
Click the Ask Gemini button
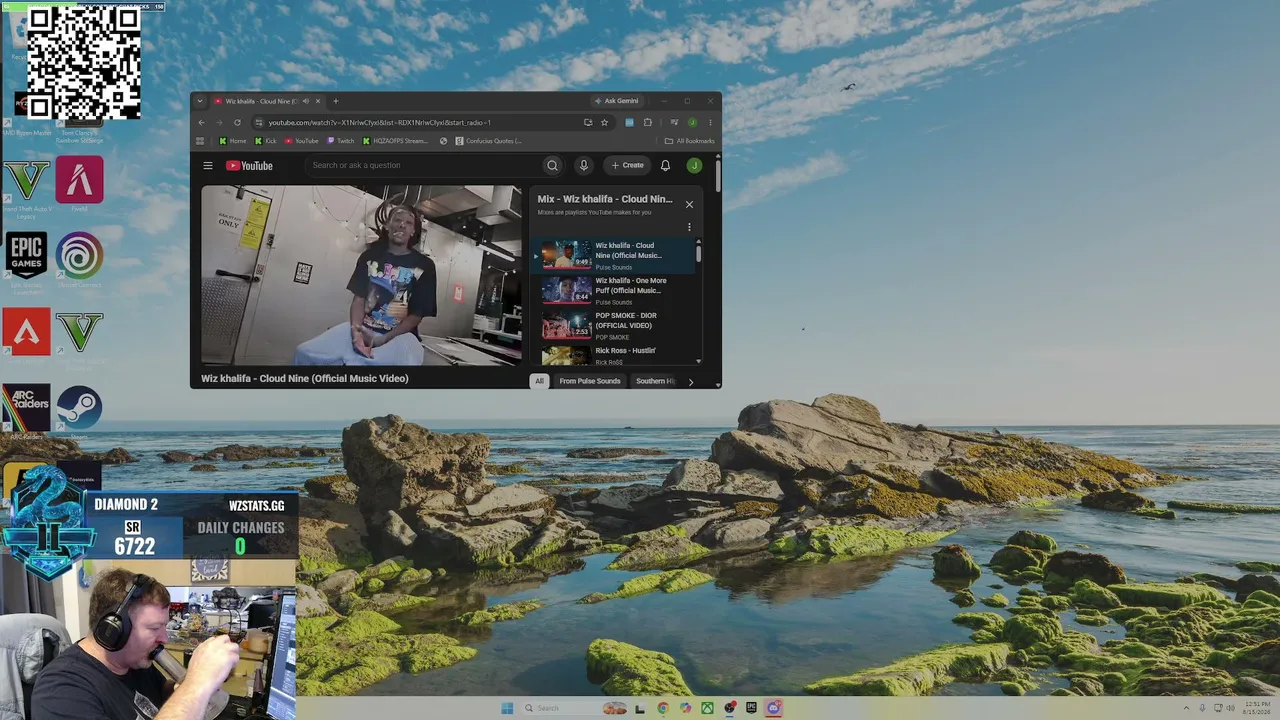tap(616, 101)
